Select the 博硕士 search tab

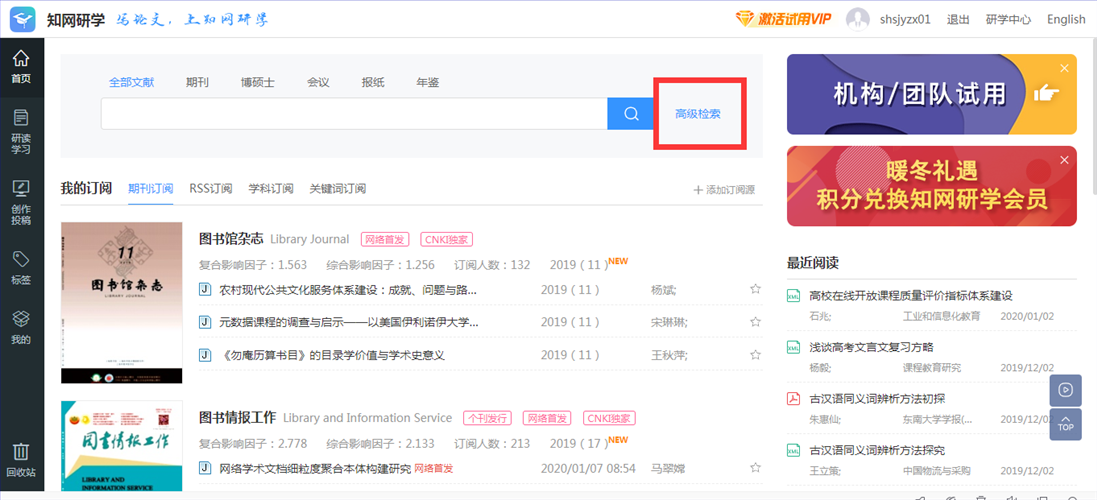click(x=258, y=83)
